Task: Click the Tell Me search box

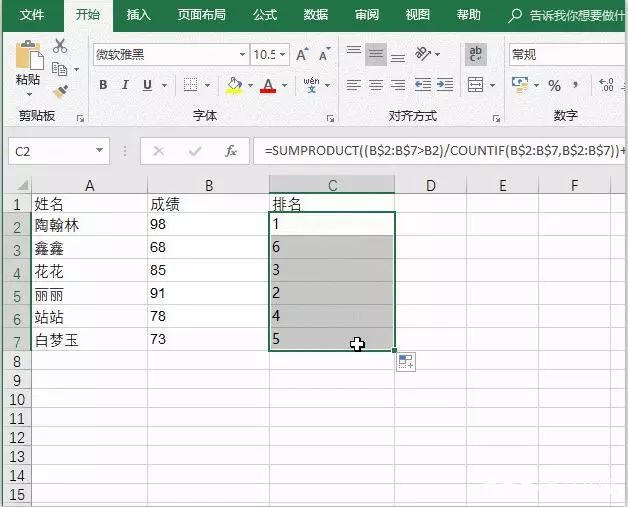Action: click(567, 15)
